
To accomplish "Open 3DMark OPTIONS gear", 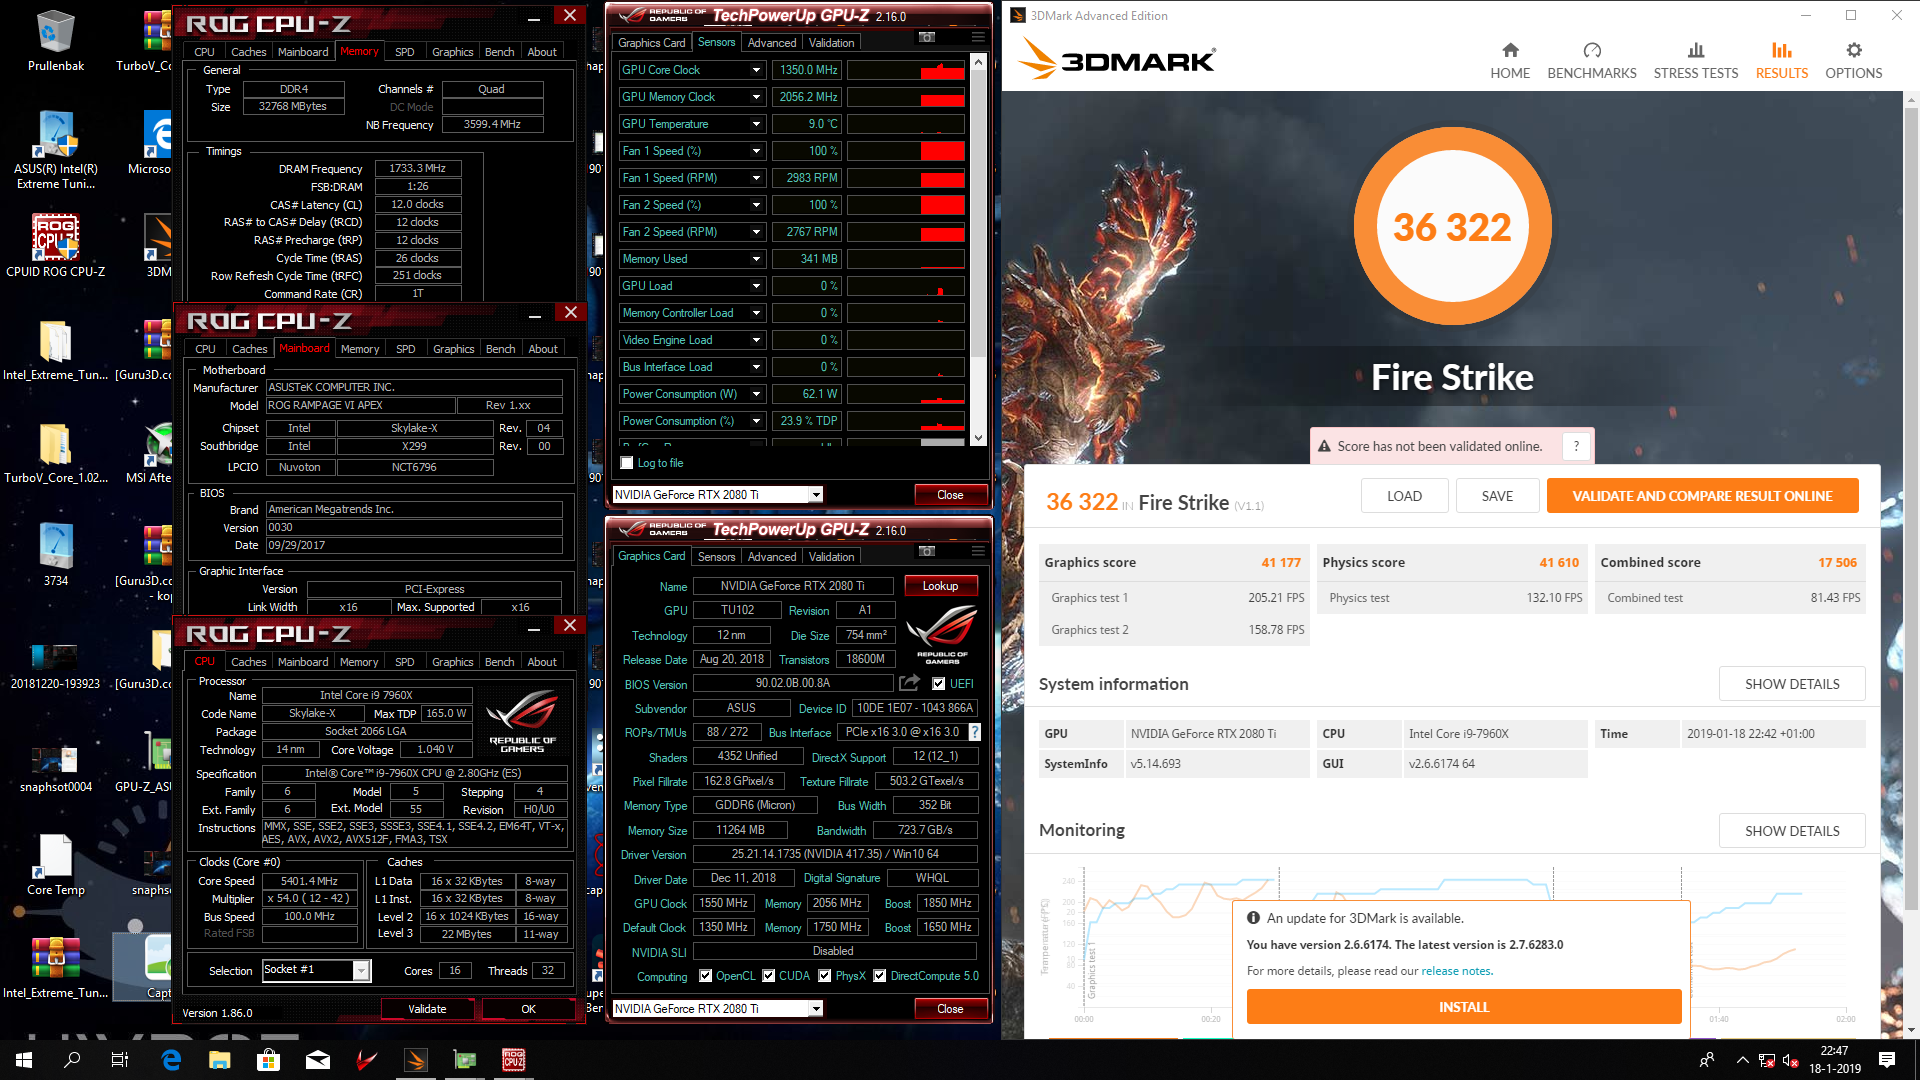I will pyautogui.click(x=1854, y=60).
